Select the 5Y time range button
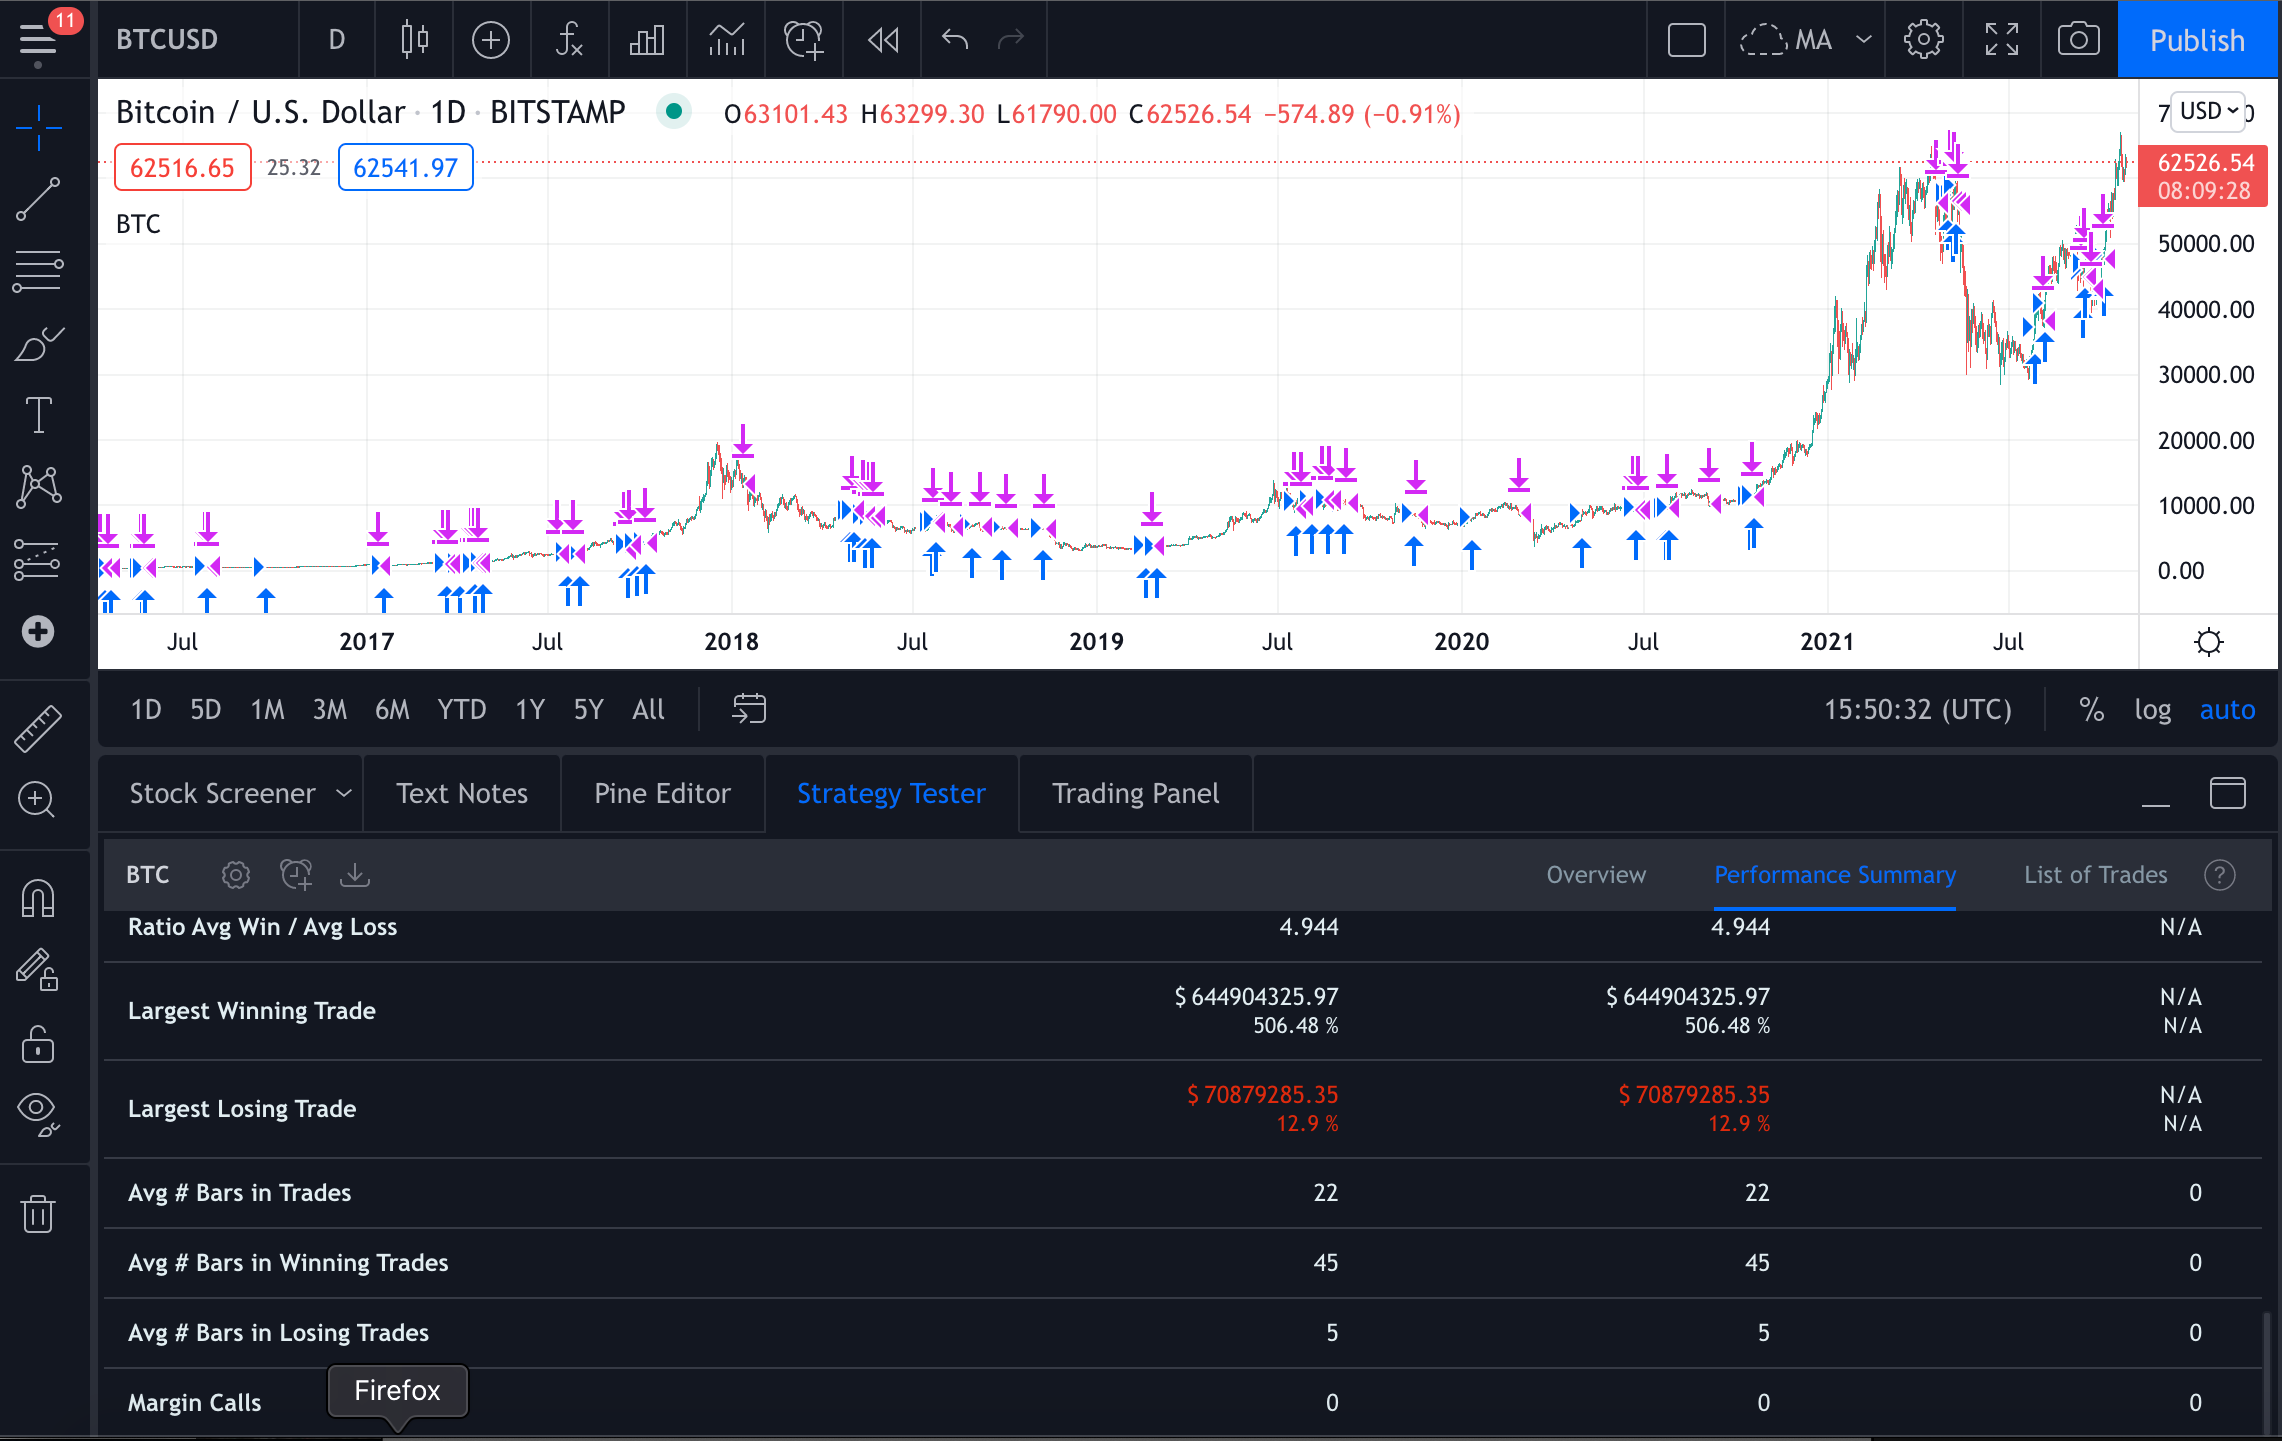The height and width of the screenshot is (1441, 2282). click(588, 710)
